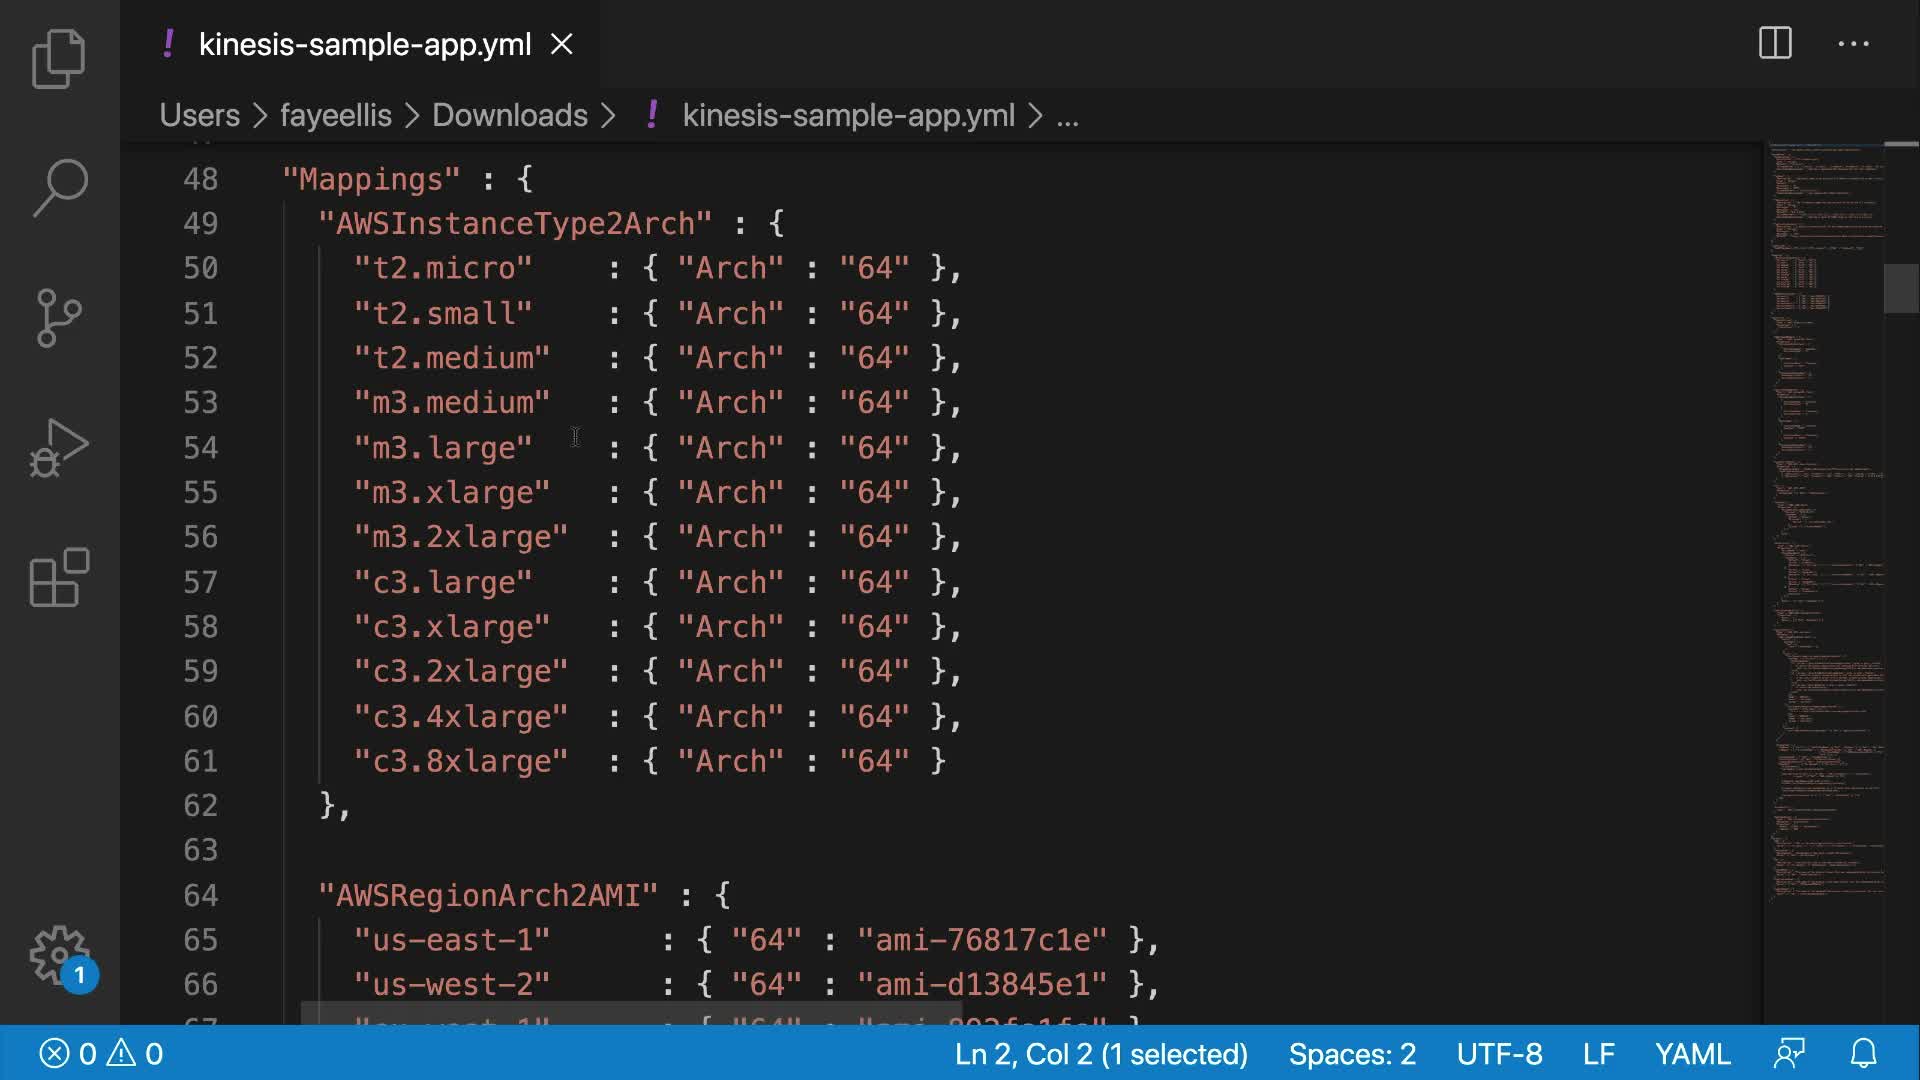The height and width of the screenshot is (1080, 1920).
Task: Change language mode via YAML indicator
Action: 1692,1053
